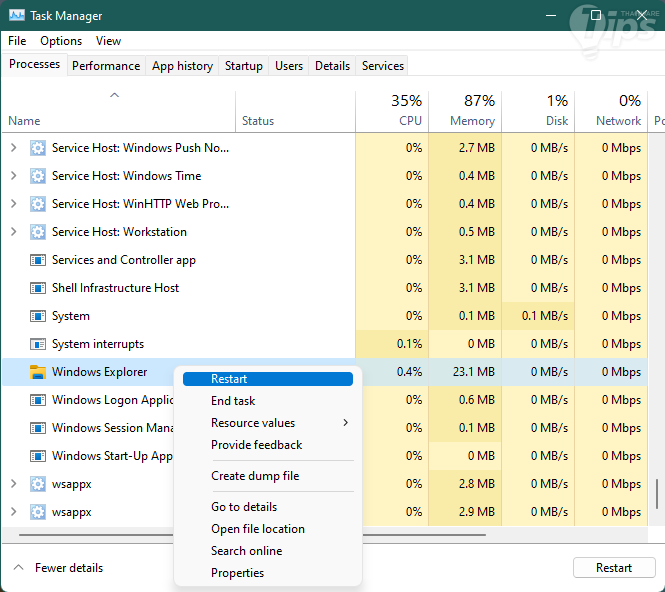This screenshot has height=592, width=665.
Task: Choose End task in the context menu
Action: pos(268,401)
